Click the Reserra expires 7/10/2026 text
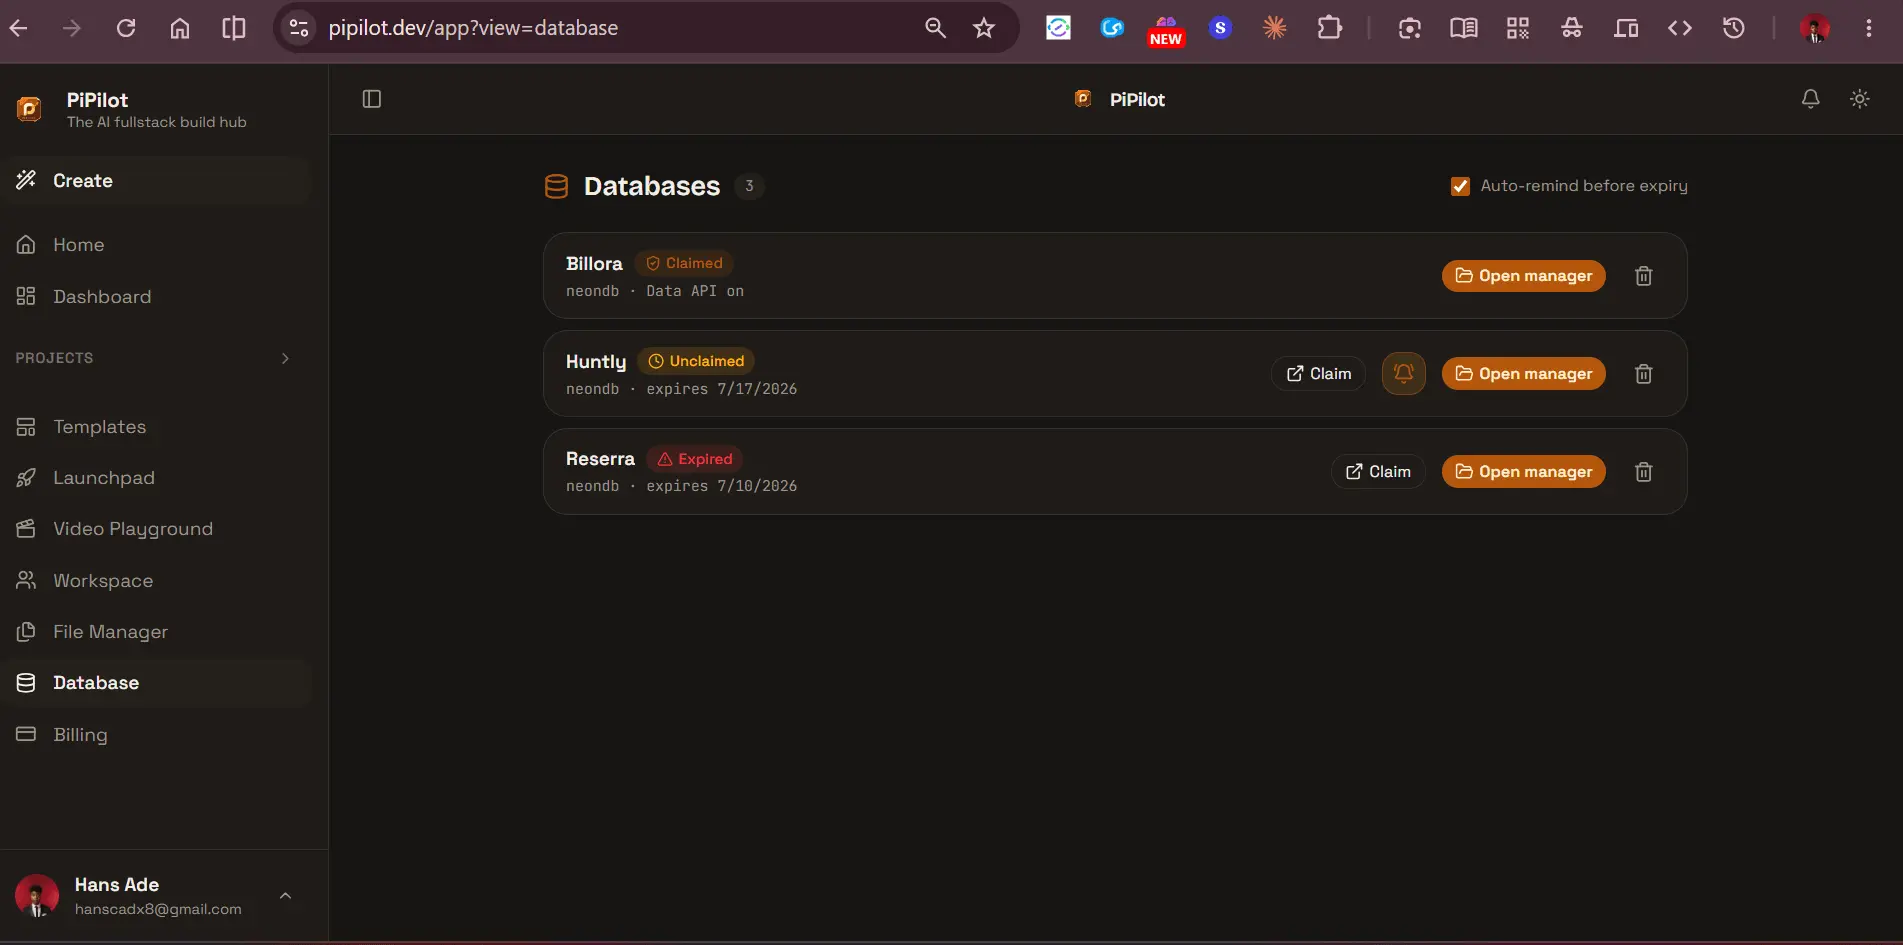 [721, 486]
